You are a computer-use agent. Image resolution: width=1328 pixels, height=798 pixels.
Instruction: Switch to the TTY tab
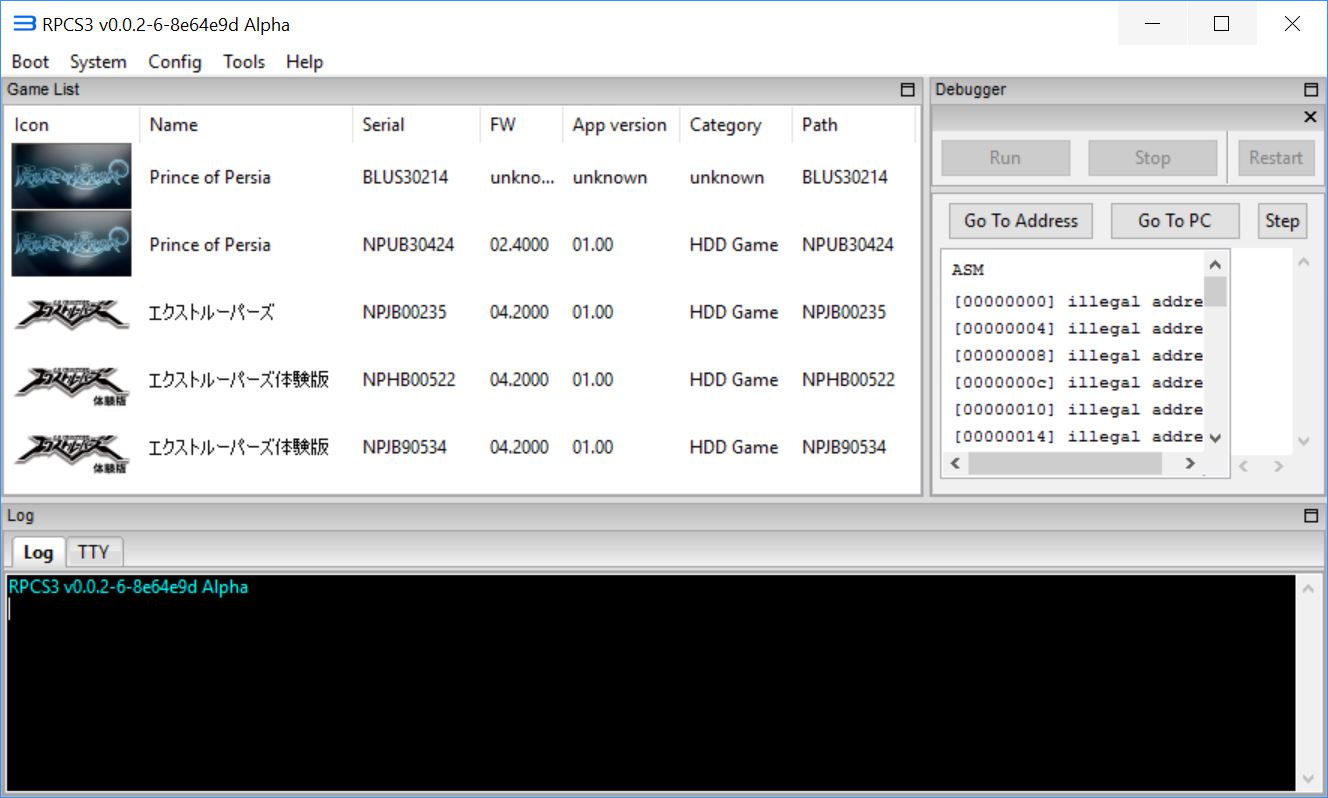coord(94,552)
